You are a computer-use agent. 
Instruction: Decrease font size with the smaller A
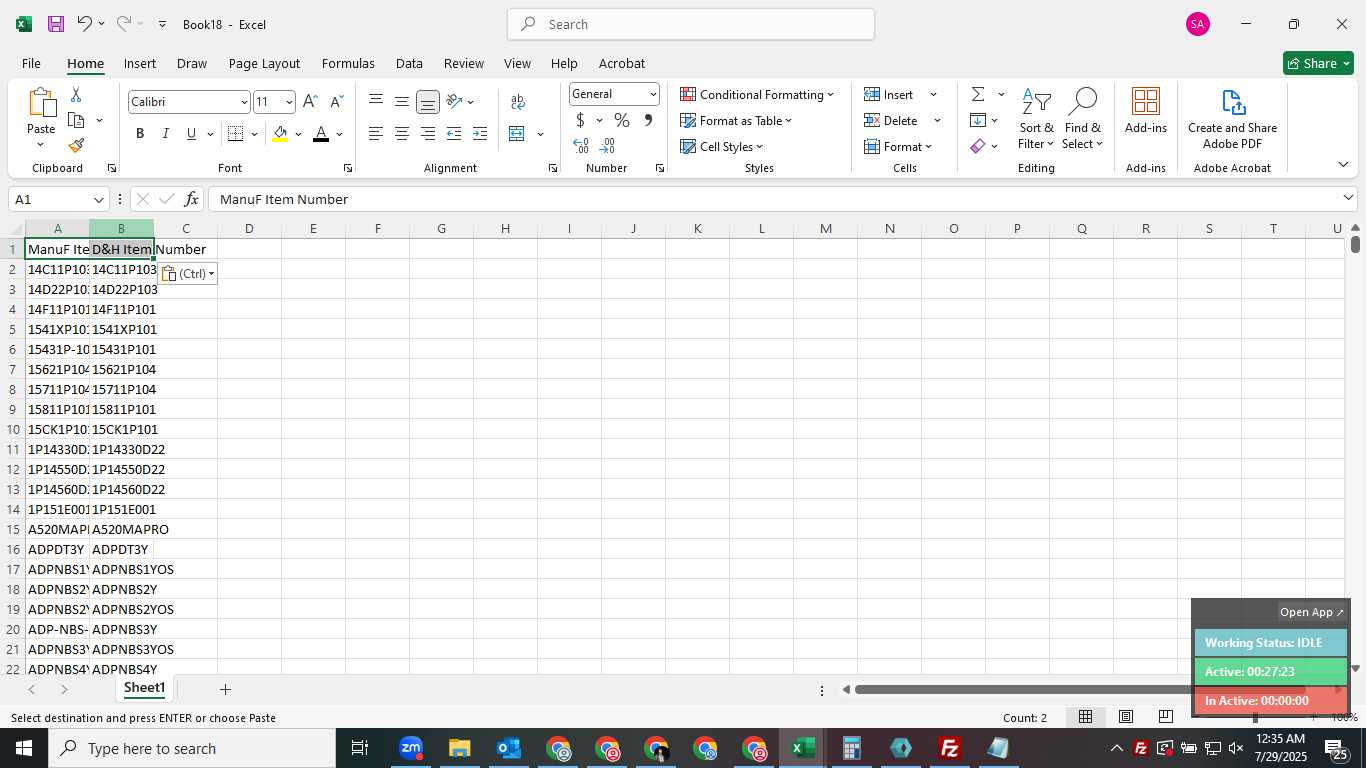tap(336, 102)
